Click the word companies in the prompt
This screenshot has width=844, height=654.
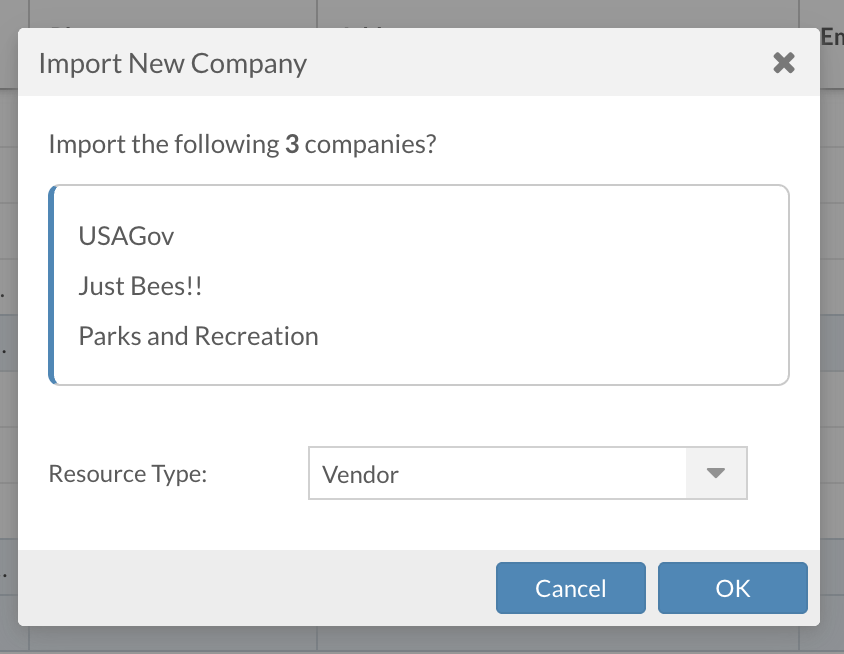click(x=370, y=144)
